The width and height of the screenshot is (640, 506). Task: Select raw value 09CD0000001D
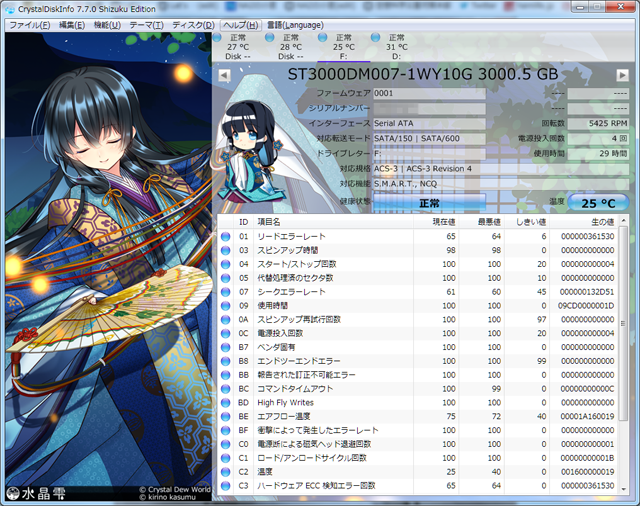click(586, 306)
